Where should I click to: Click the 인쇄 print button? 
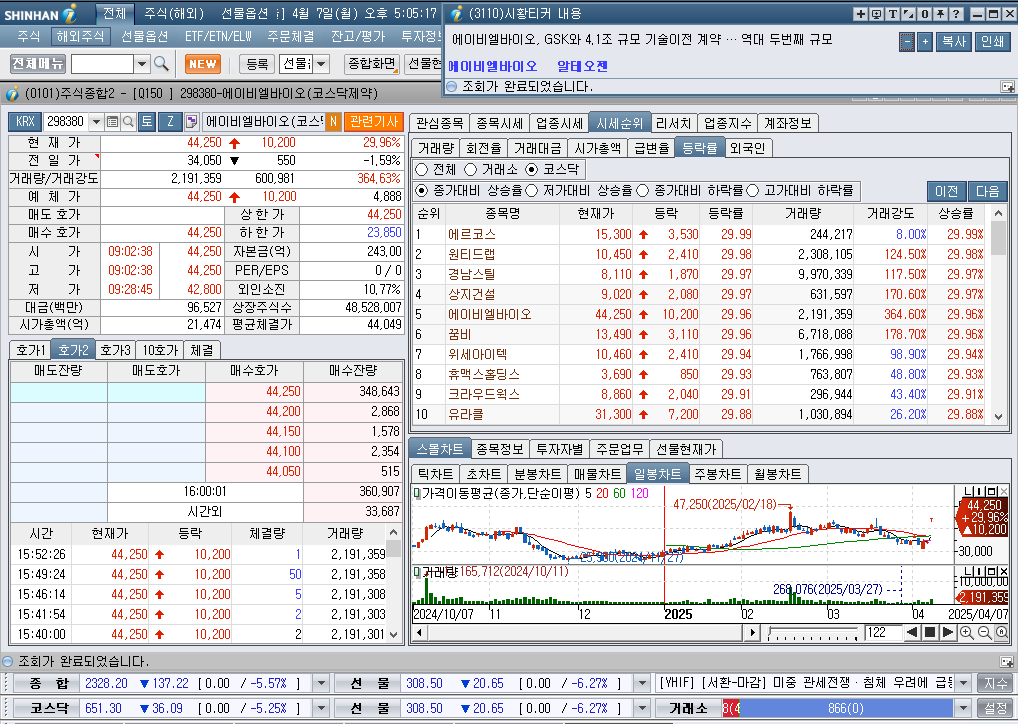(x=993, y=42)
